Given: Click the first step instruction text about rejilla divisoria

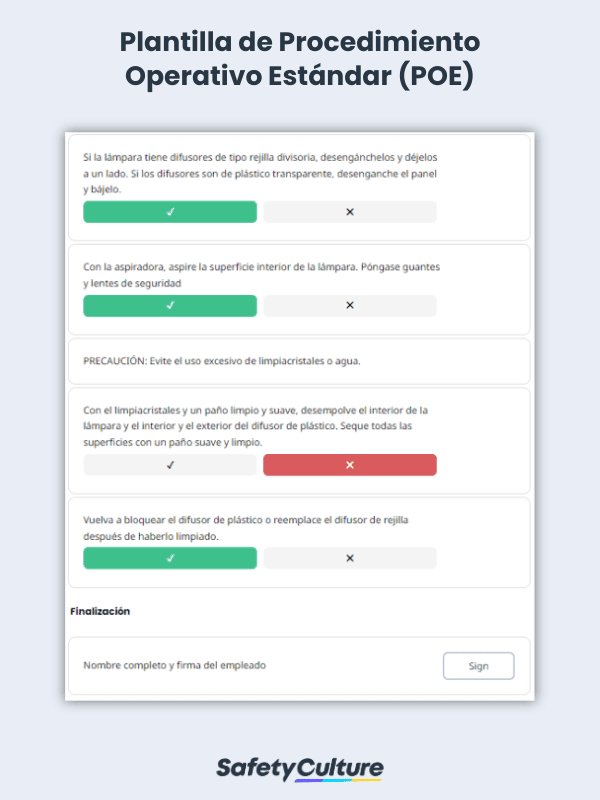Looking at the screenshot, I should pos(254,172).
